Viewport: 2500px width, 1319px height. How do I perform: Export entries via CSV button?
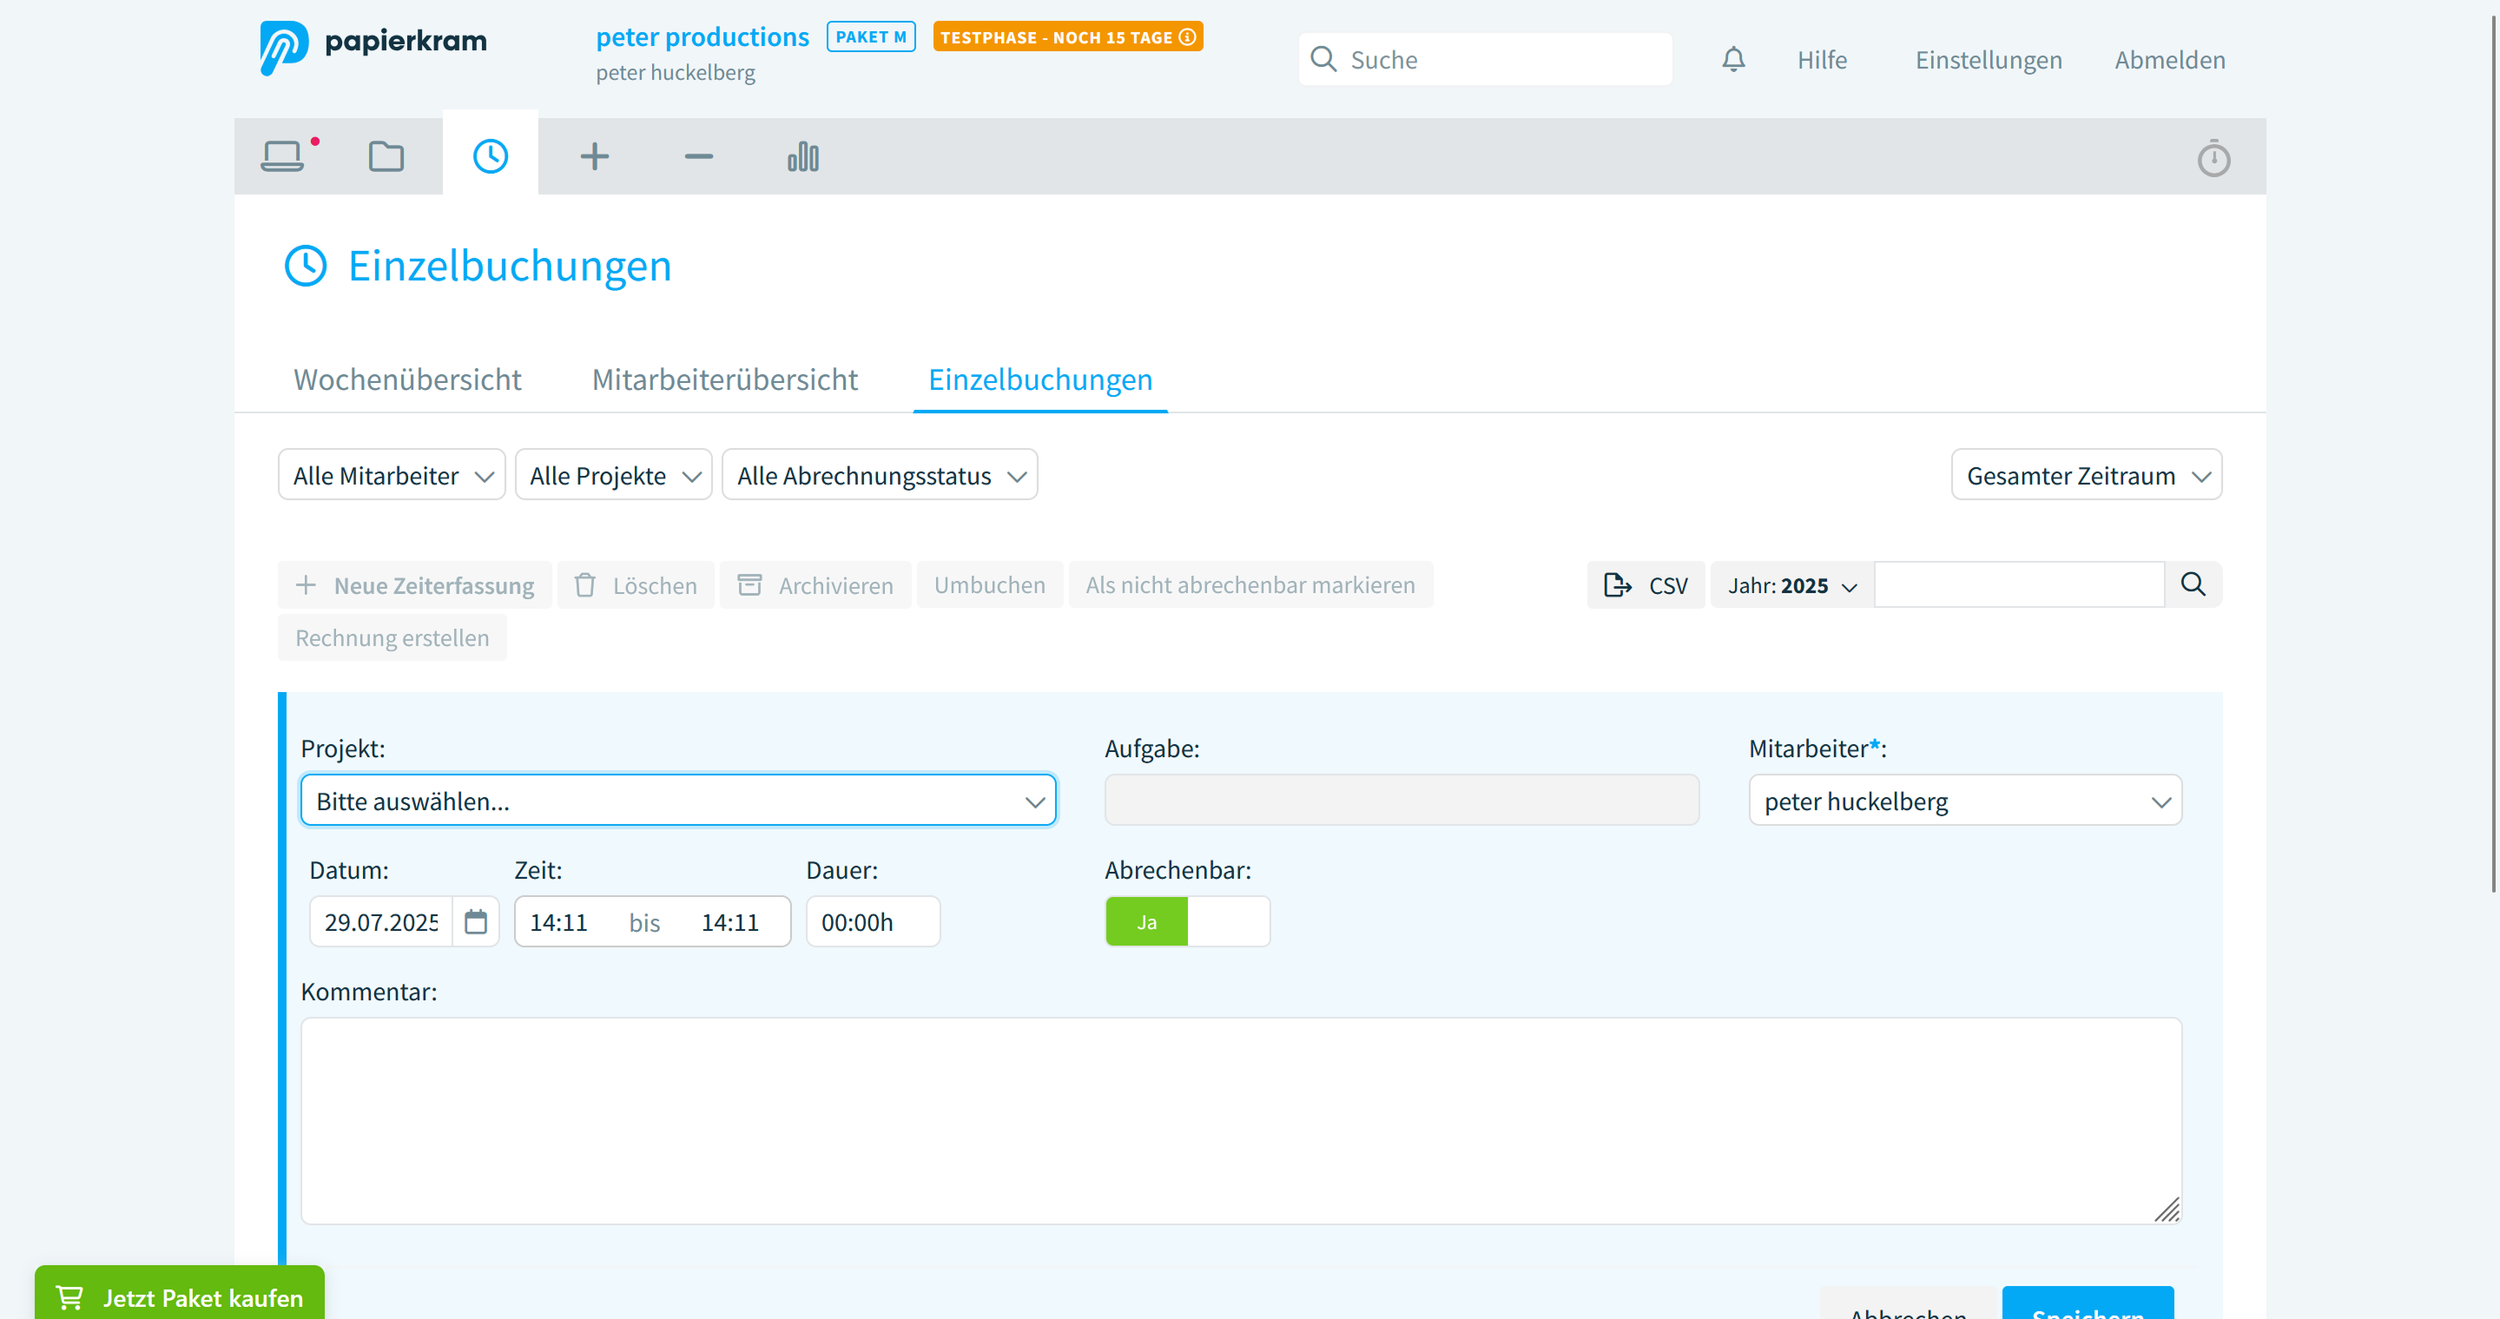[x=1645, y=586]
